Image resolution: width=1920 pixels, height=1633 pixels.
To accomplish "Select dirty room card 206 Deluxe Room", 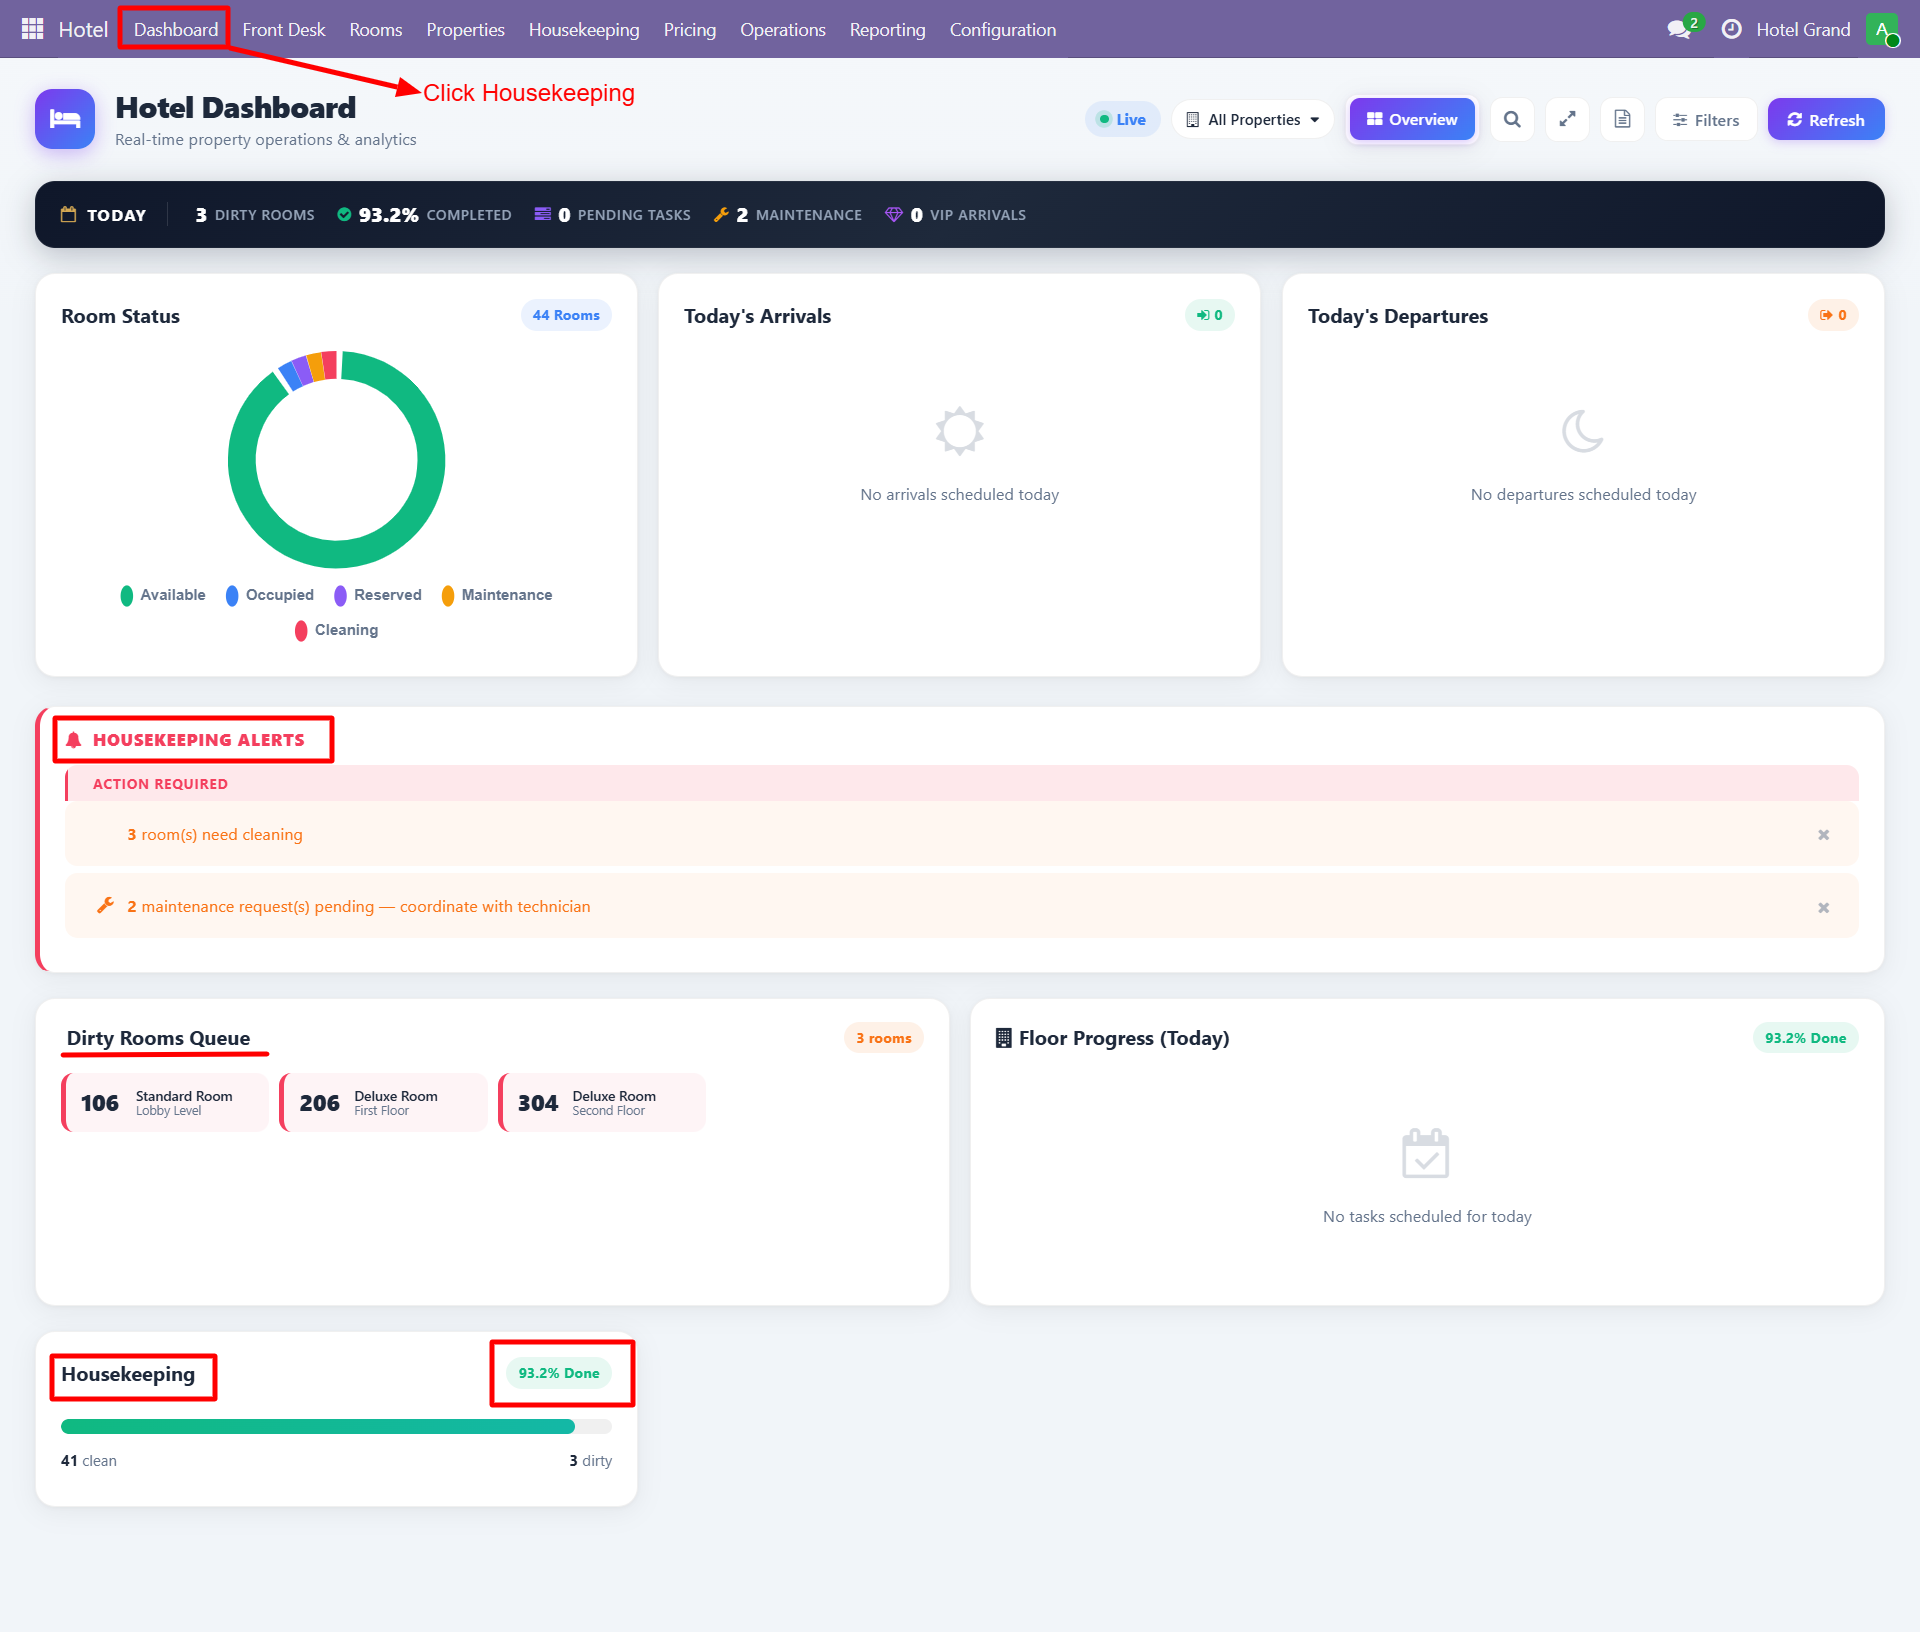I will coord(383,1102).
